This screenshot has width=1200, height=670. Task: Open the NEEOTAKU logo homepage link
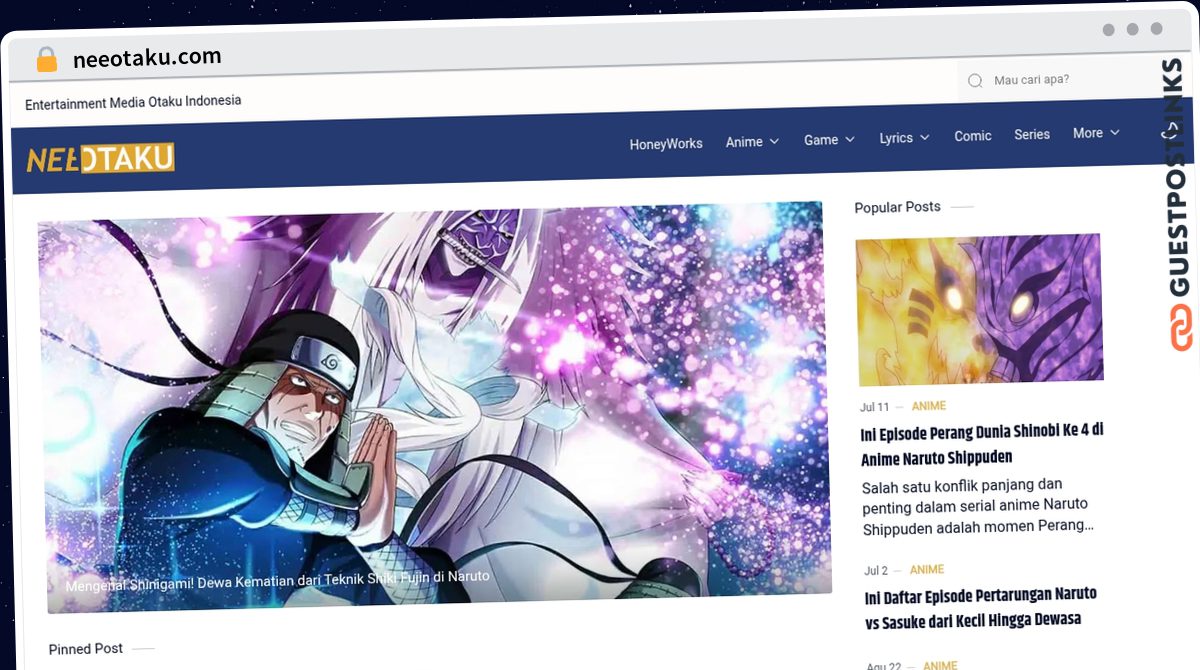tap(100, 159)
